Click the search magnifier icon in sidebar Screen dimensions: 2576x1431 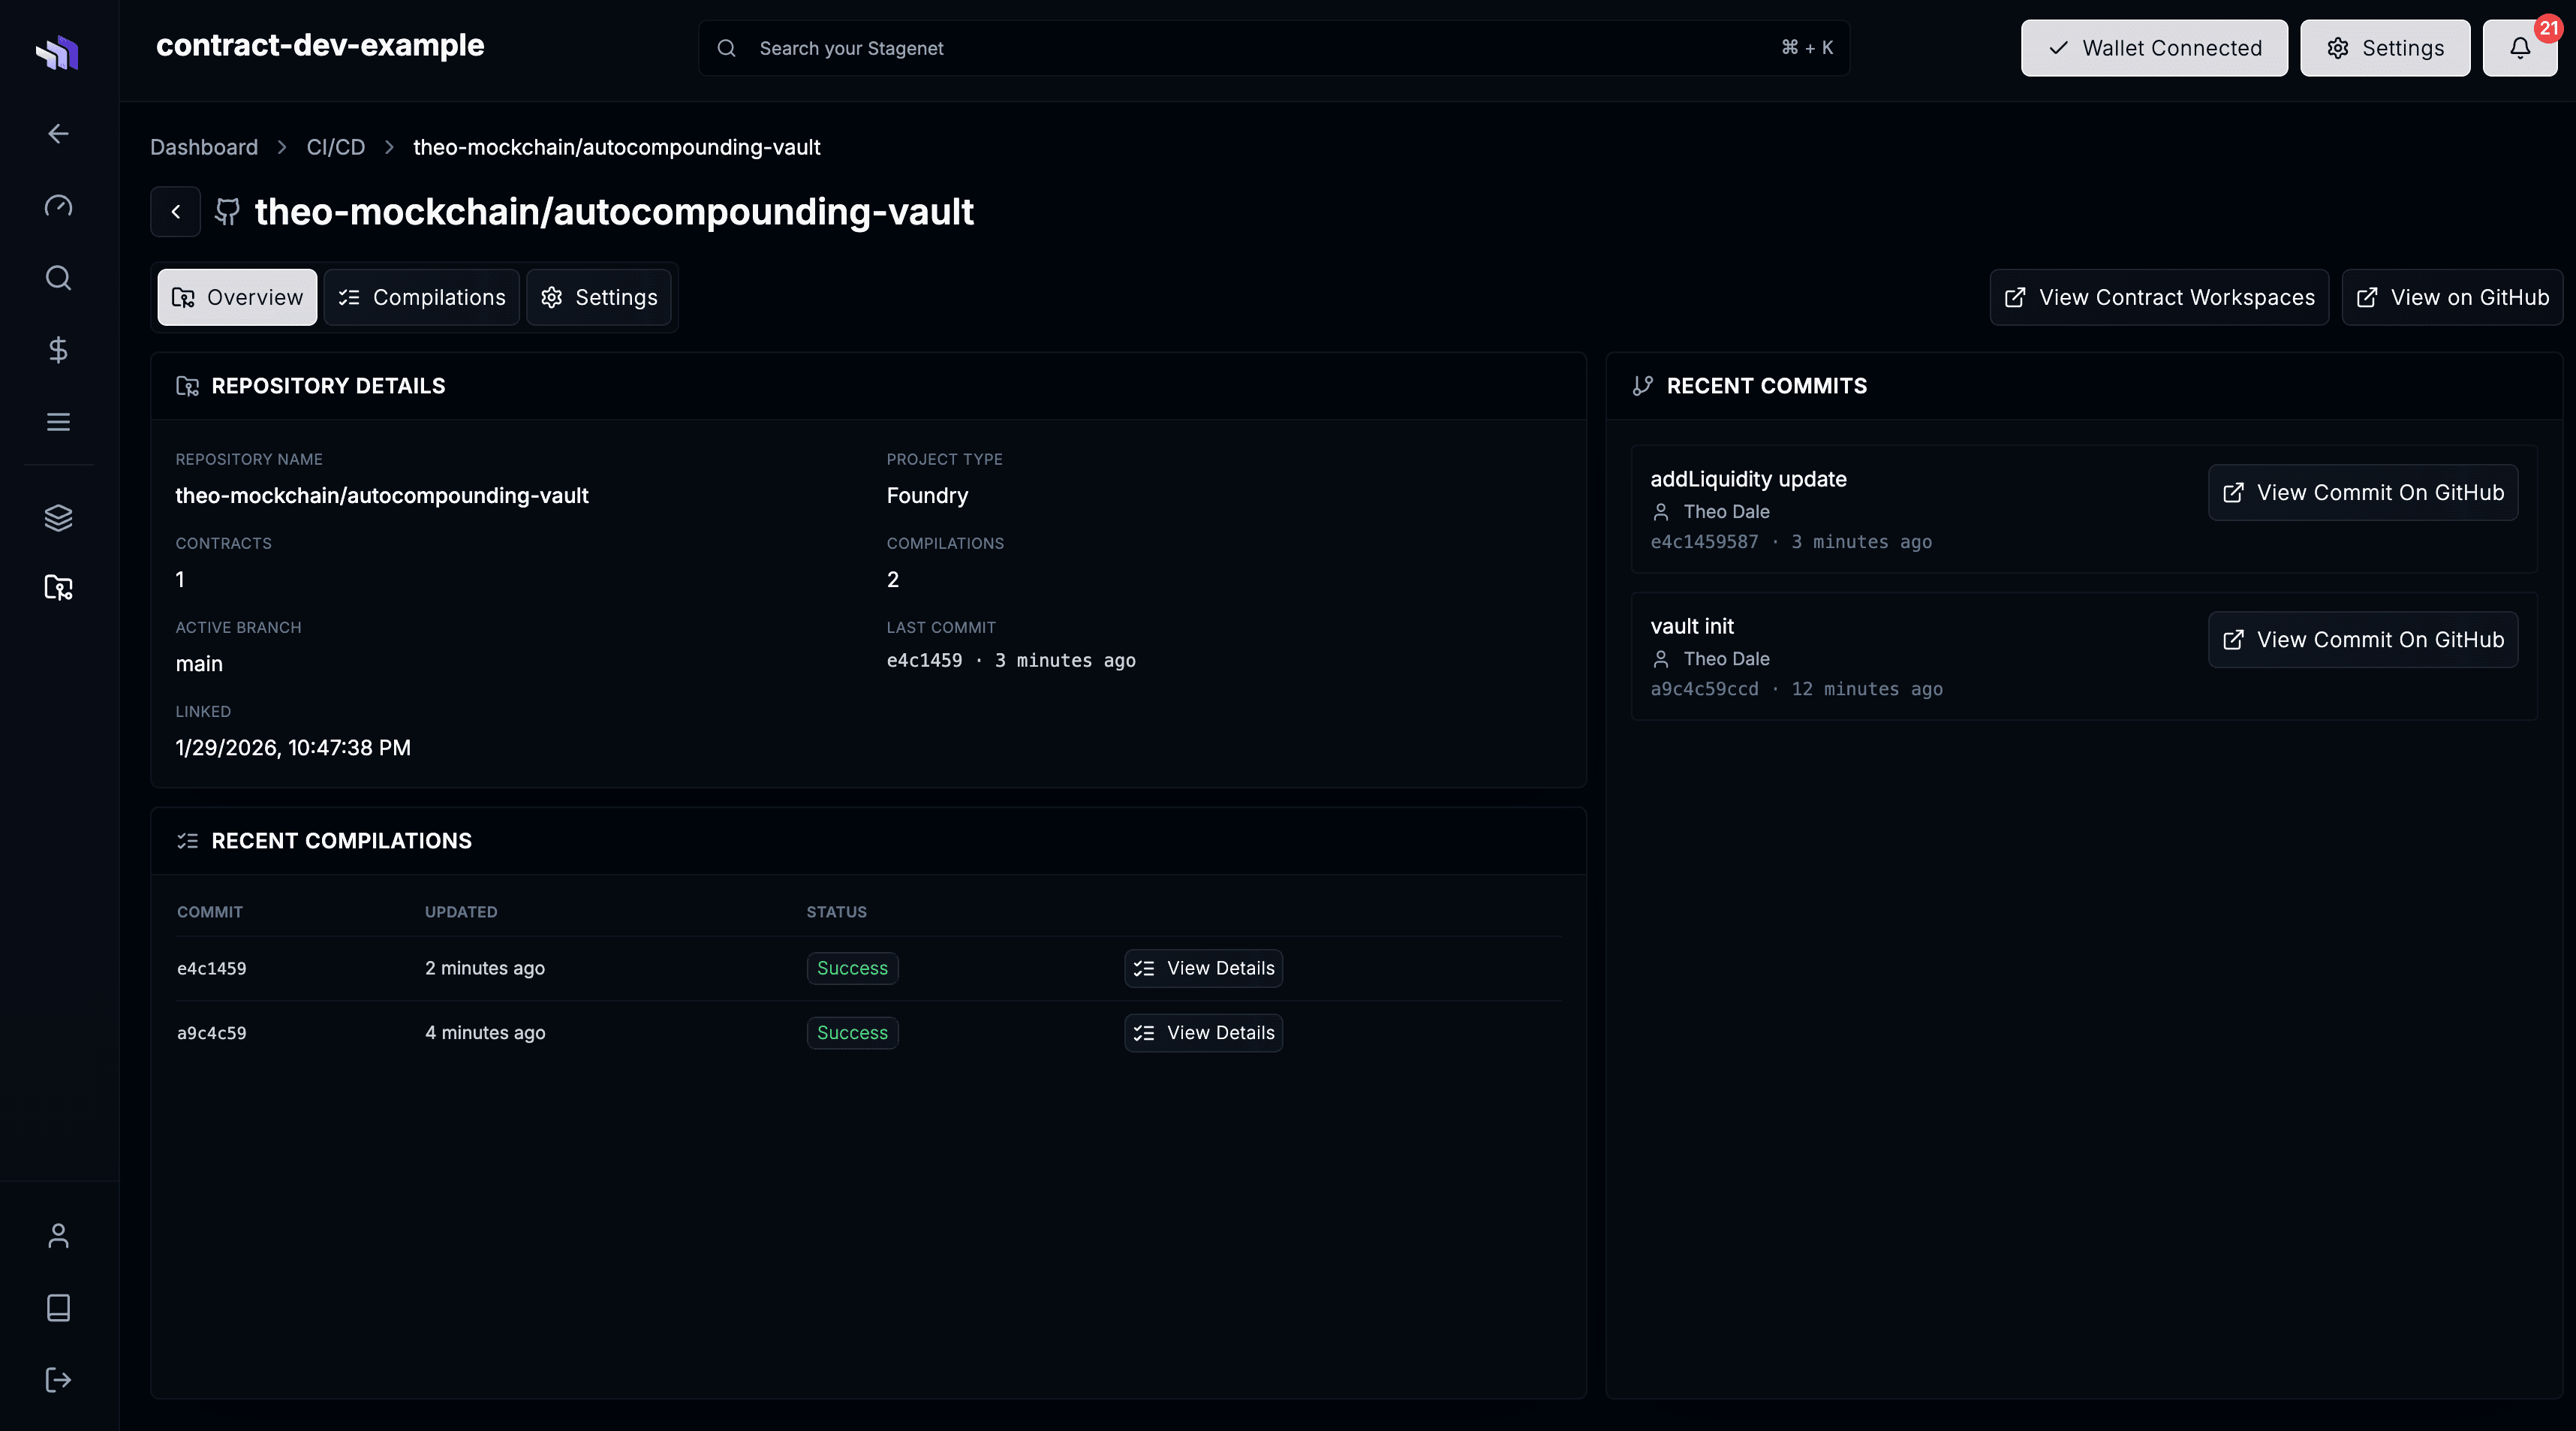click(x=57, y=277)
